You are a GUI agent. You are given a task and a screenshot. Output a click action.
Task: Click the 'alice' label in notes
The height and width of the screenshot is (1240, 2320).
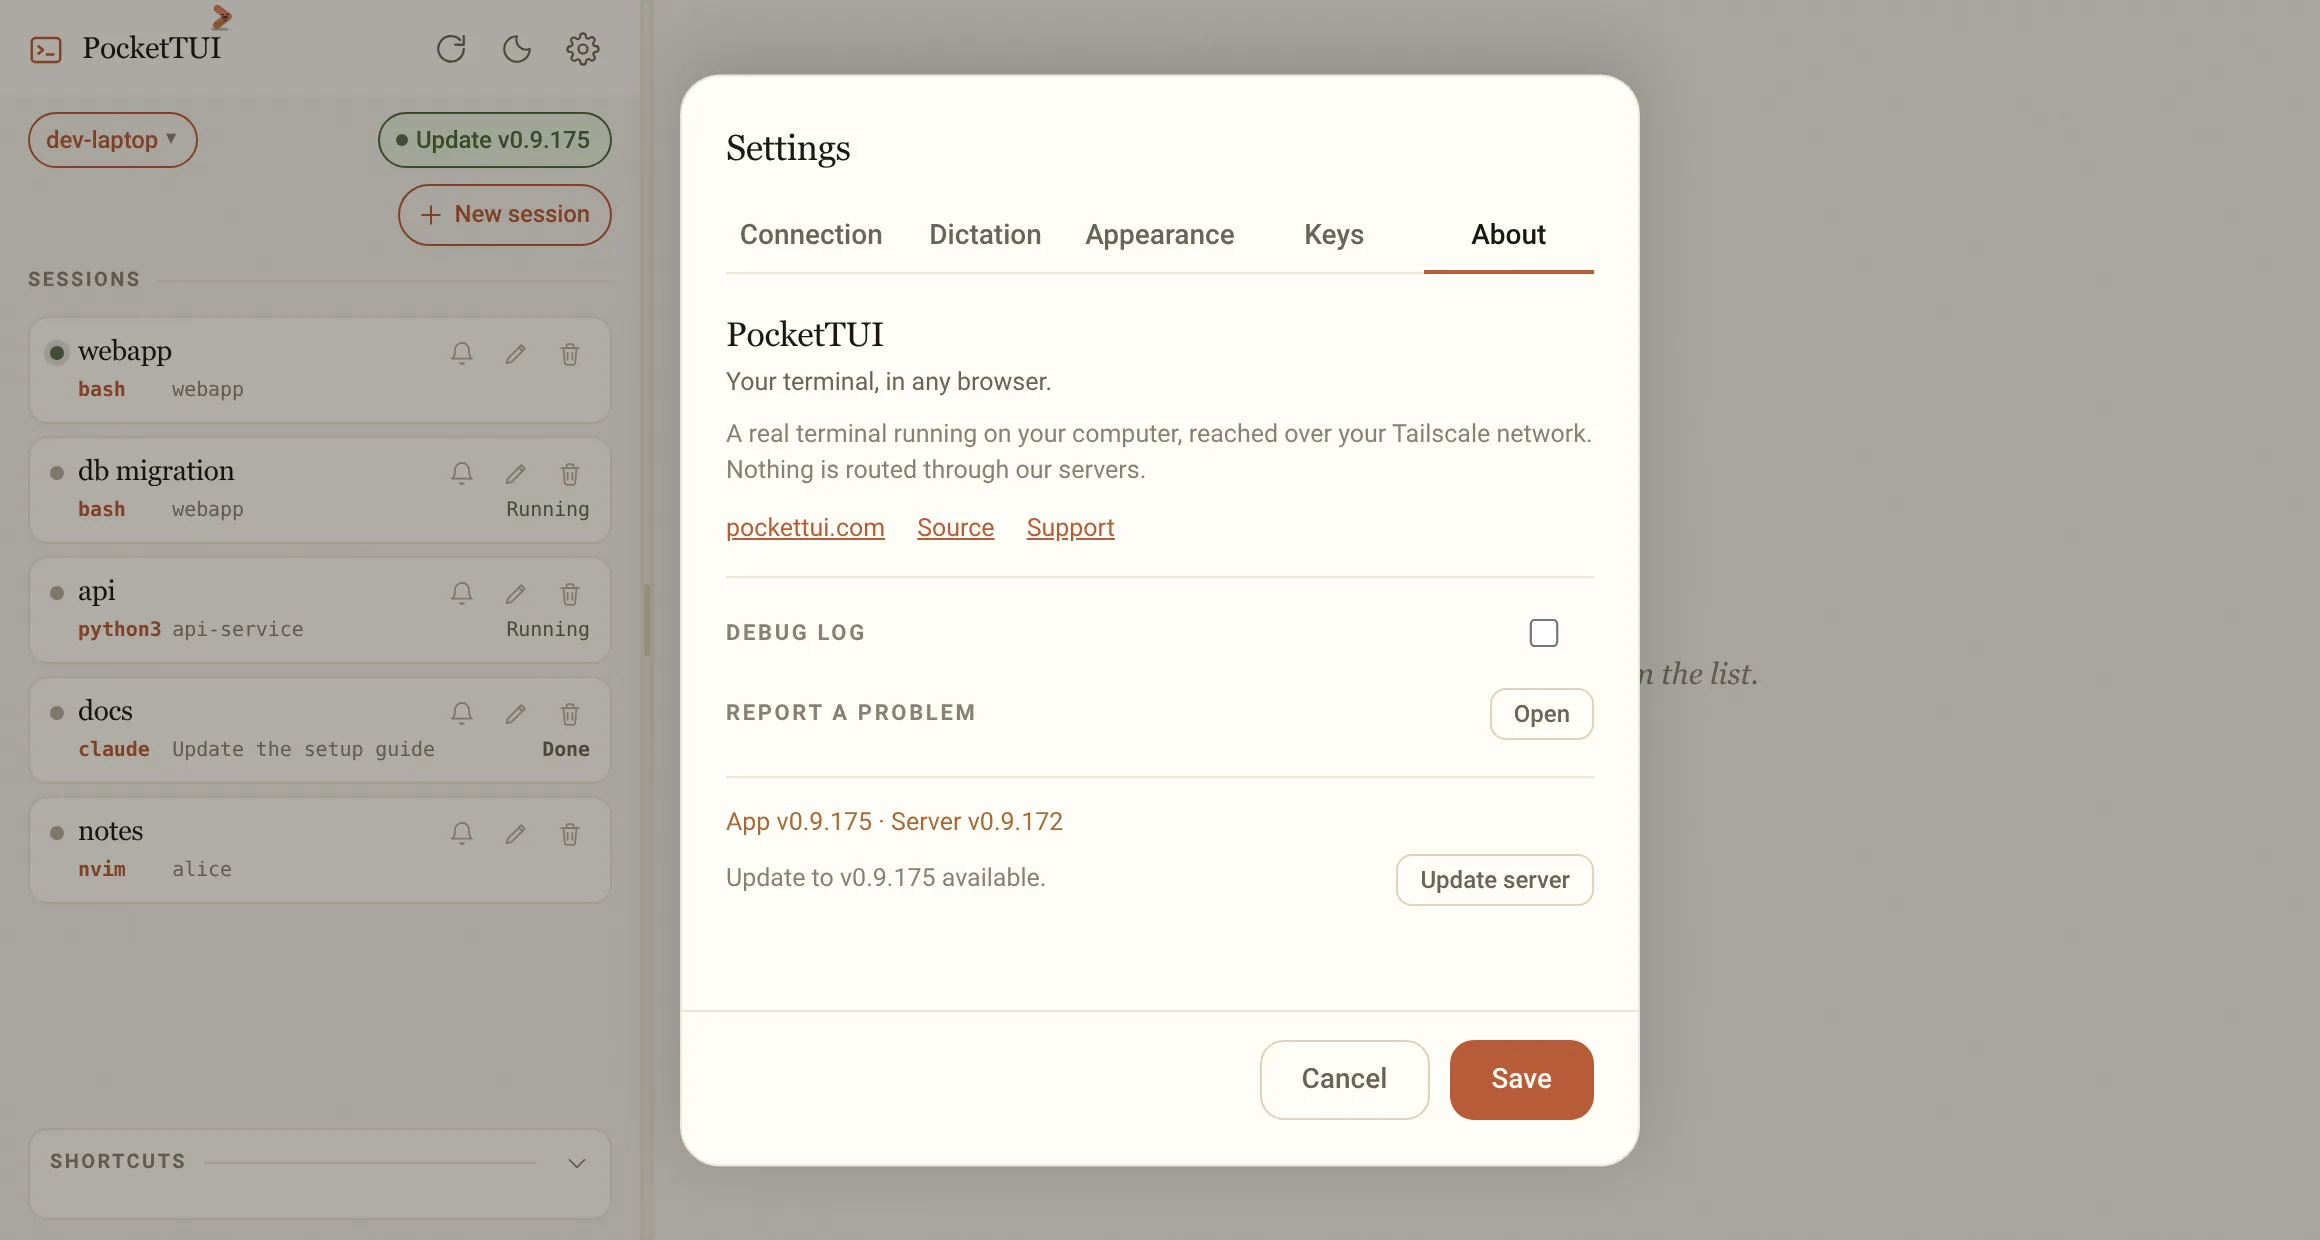pos(202,869)
